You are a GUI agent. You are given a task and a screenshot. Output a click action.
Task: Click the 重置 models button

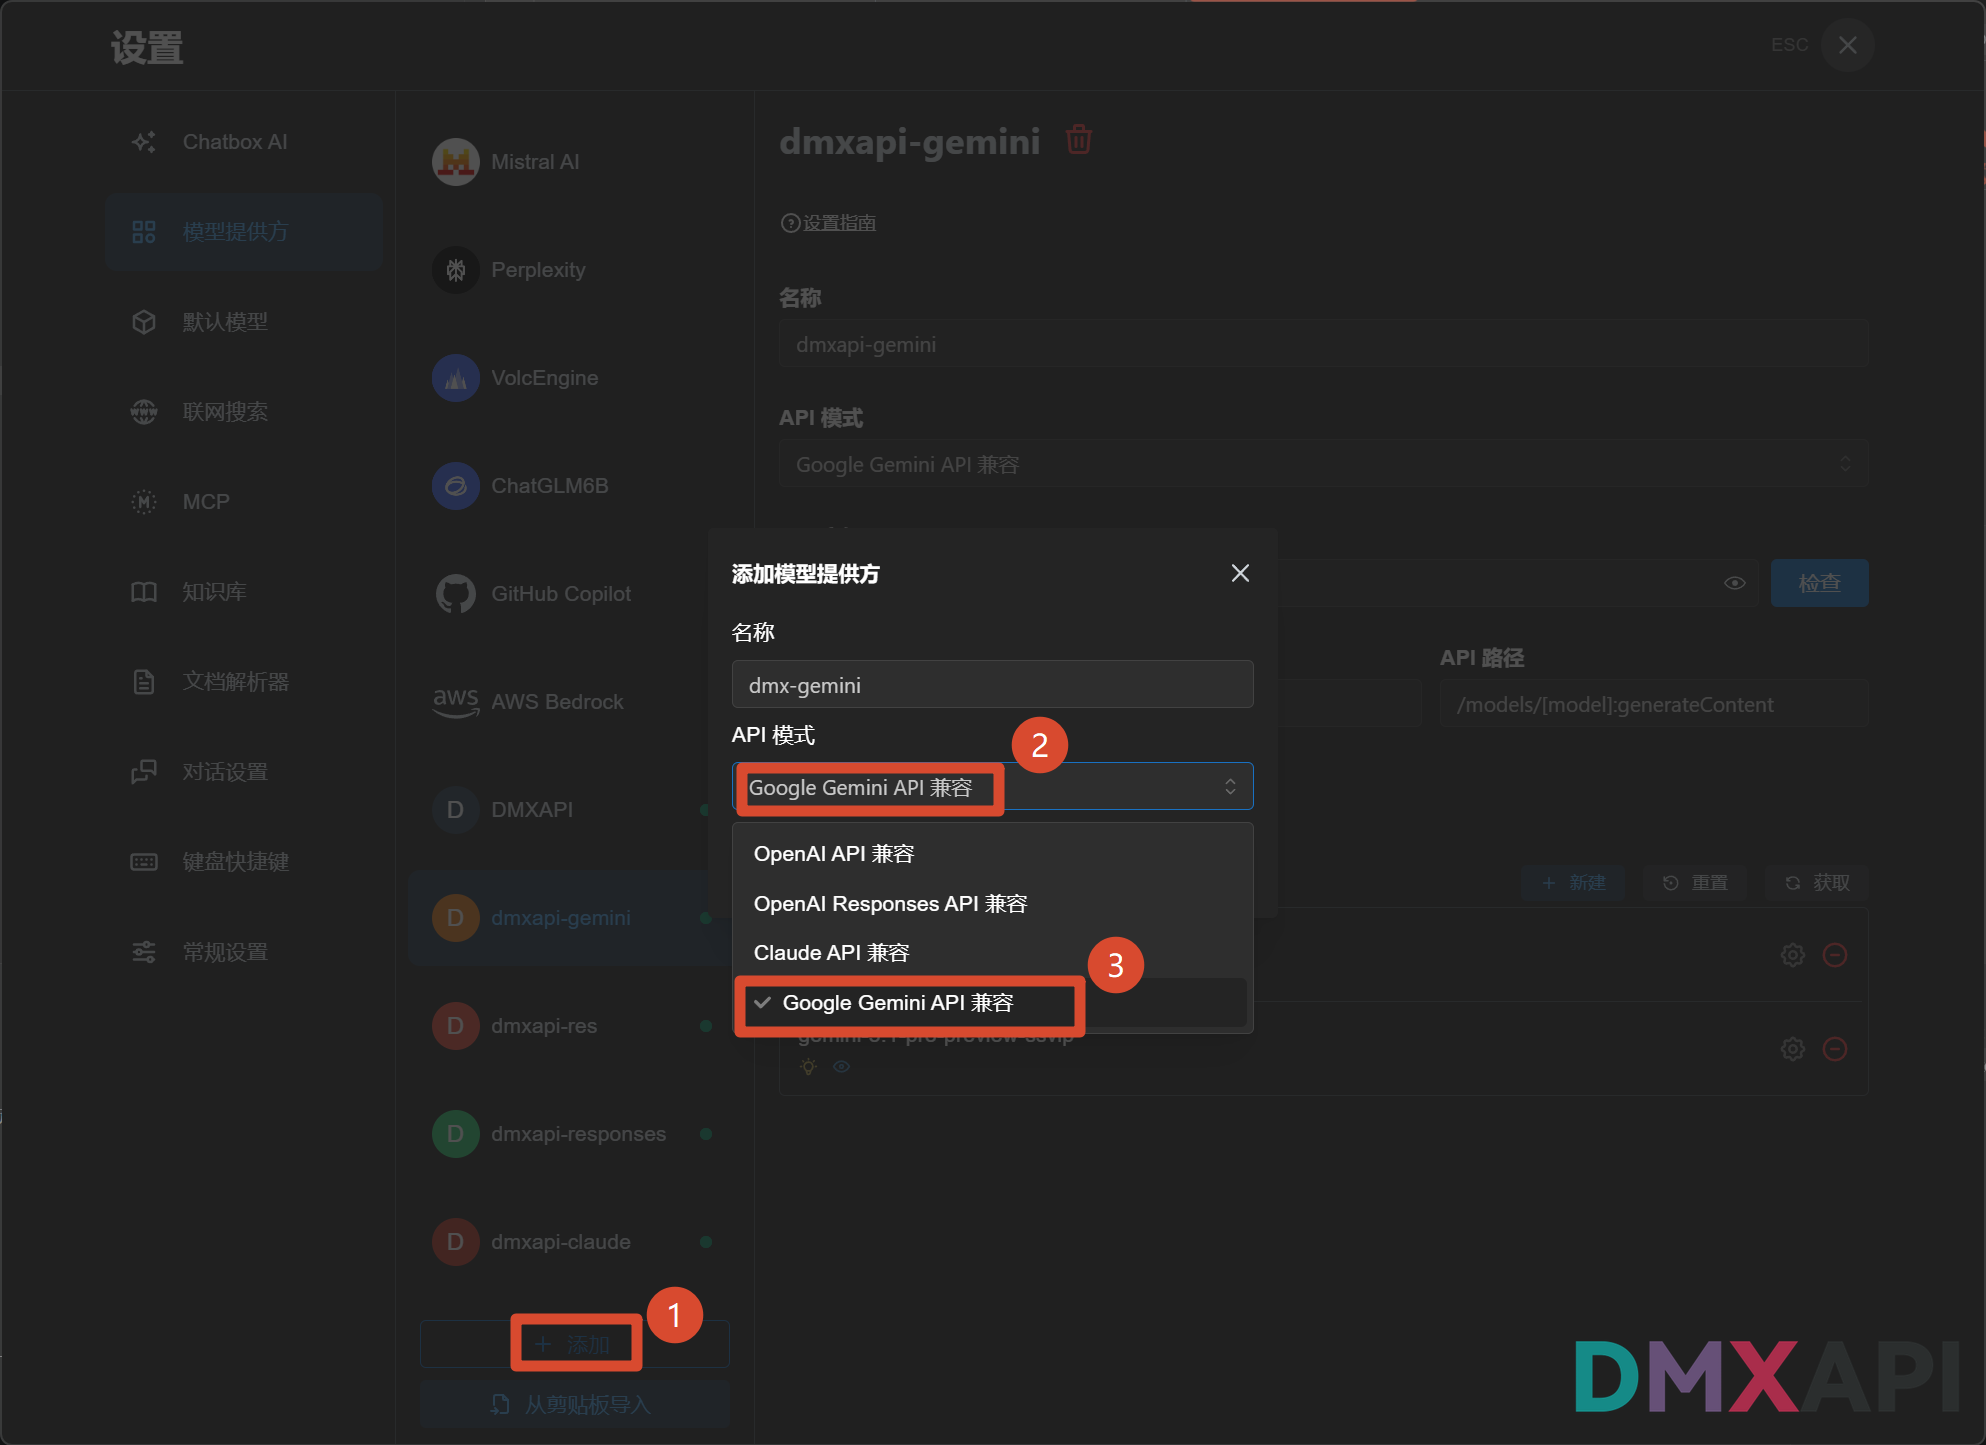tap(1695, 883)
